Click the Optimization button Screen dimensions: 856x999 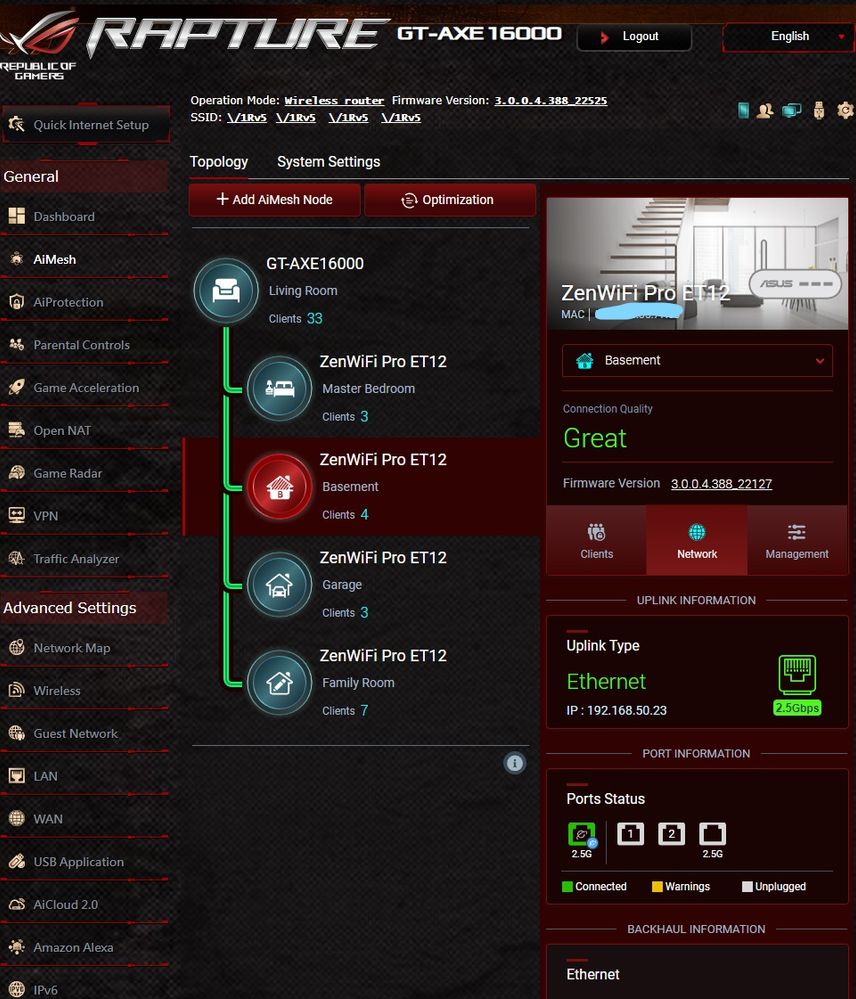(x=450, y=200)
